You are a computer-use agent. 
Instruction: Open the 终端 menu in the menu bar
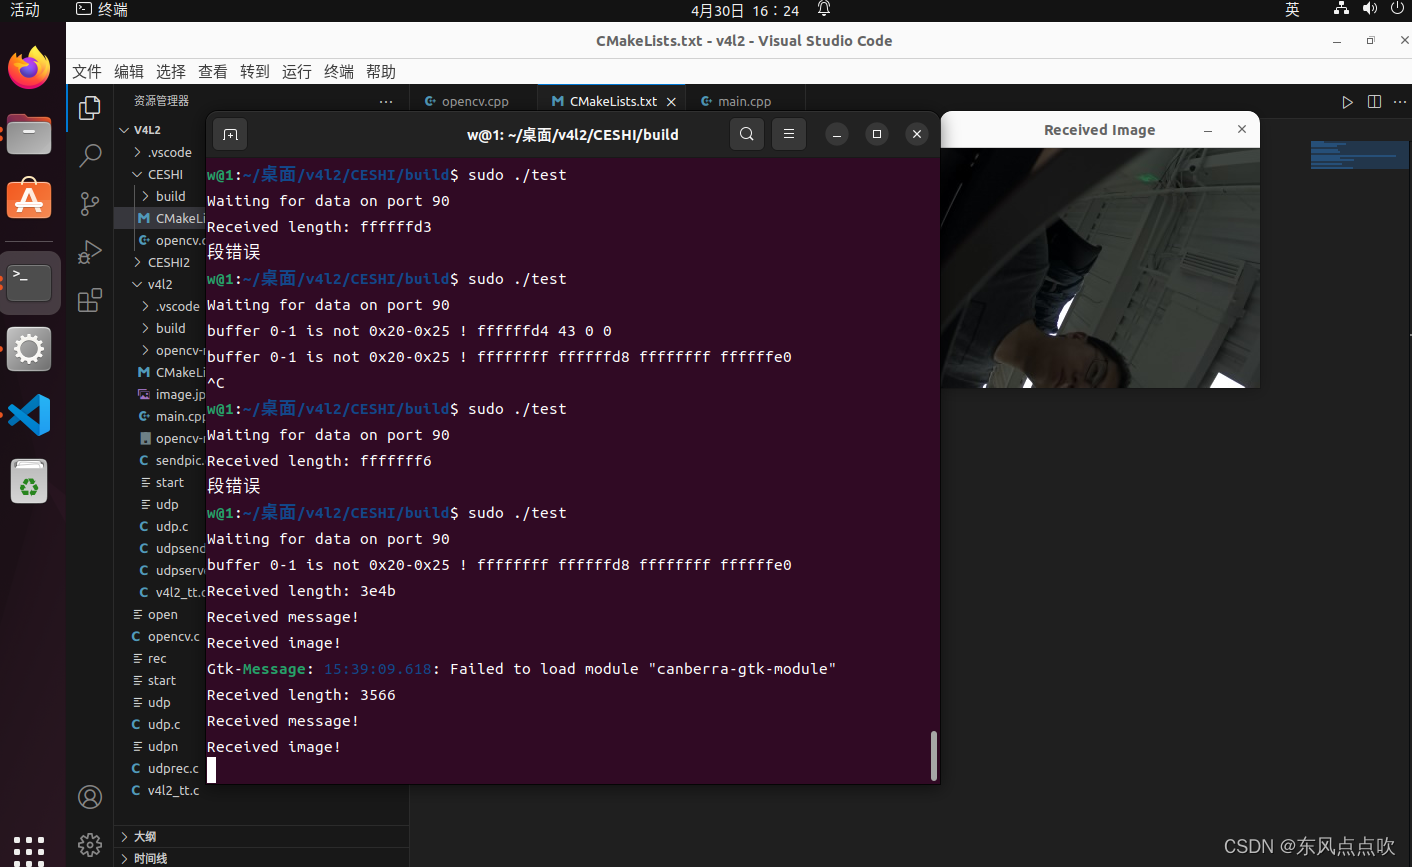(x=337, y=71)
